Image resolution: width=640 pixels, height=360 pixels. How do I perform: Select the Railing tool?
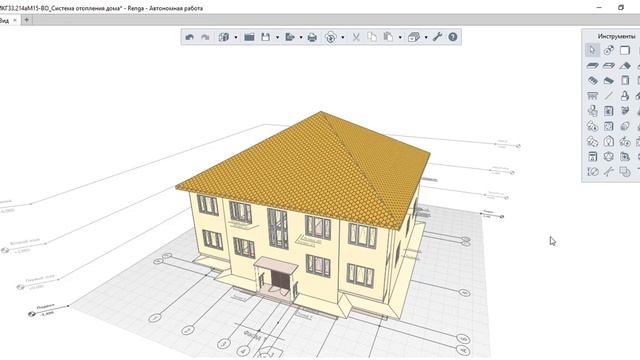point(592,96)
